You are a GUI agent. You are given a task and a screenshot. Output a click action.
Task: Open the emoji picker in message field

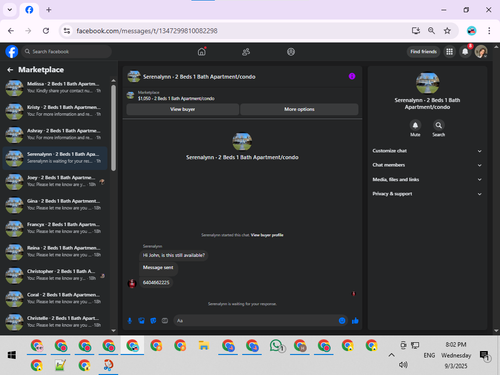pyautogui.click(x=342, y=321)
